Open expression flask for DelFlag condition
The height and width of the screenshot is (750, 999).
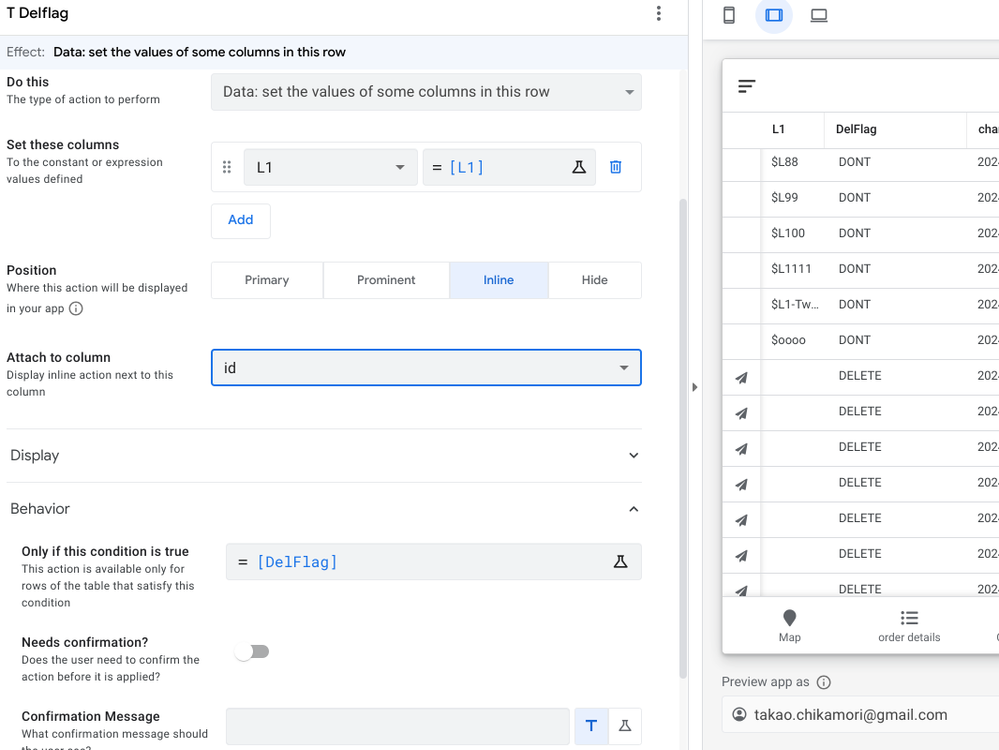(620, 561)
